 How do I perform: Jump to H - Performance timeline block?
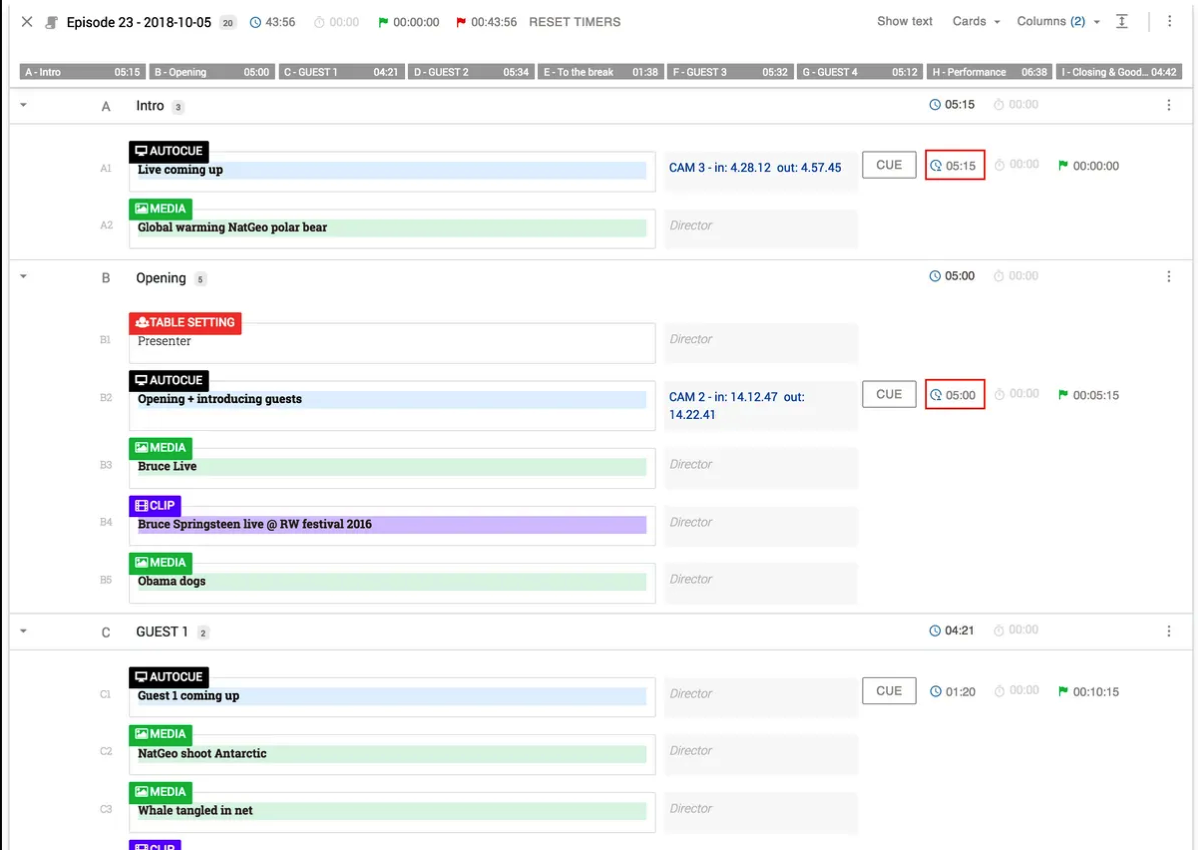click(x=989, y=72)
